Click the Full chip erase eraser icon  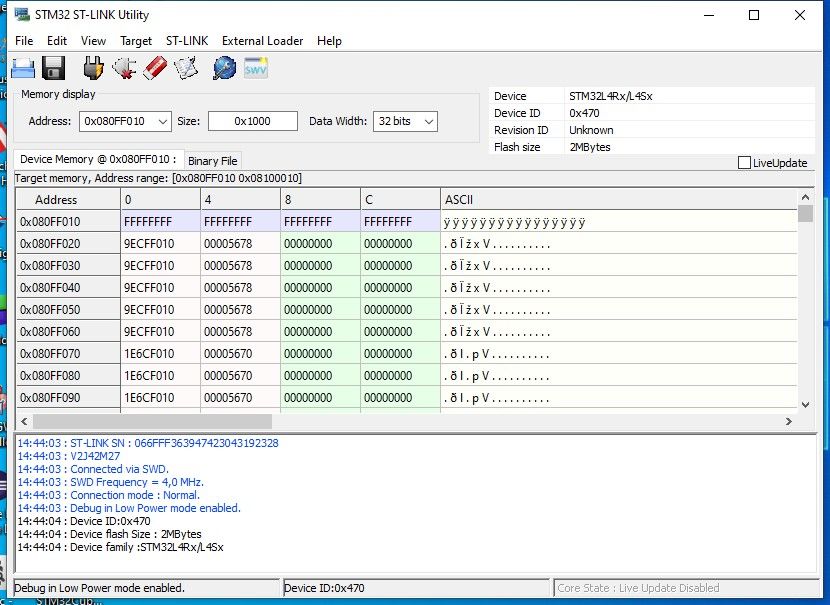coord(155,68)
